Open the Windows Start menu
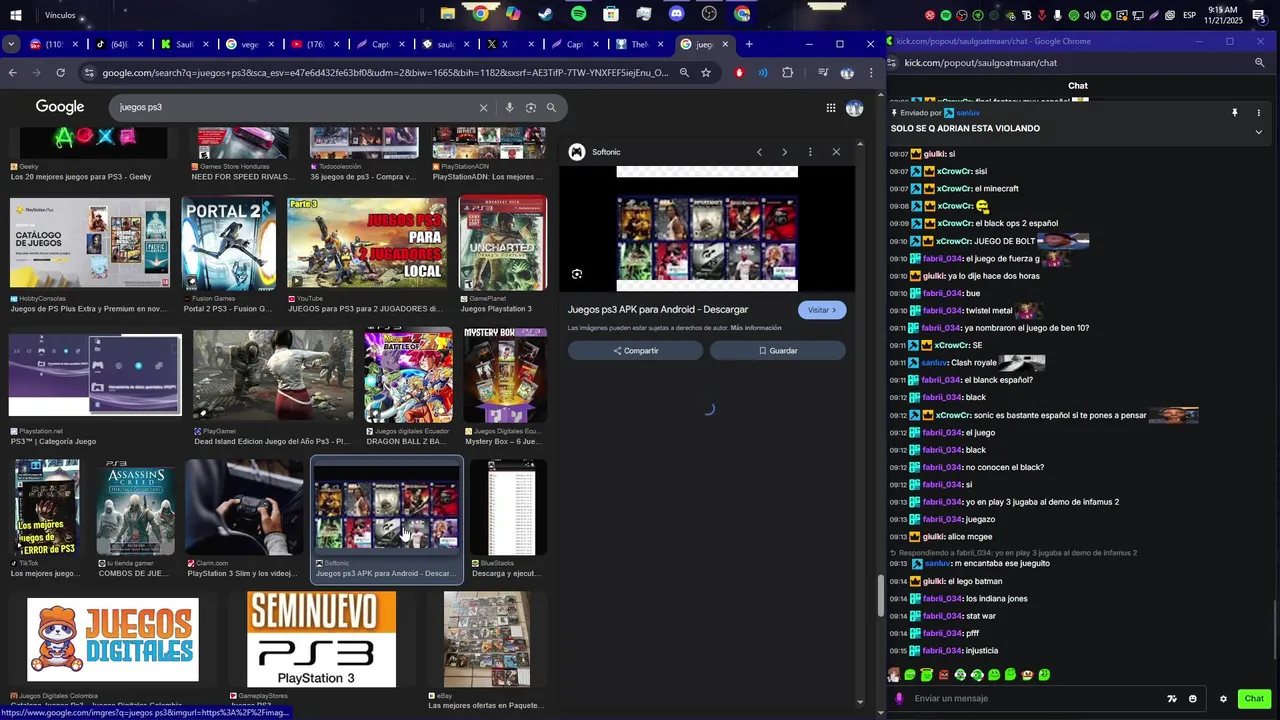This screenshot has height=720, width=1280. click(15, 15)
